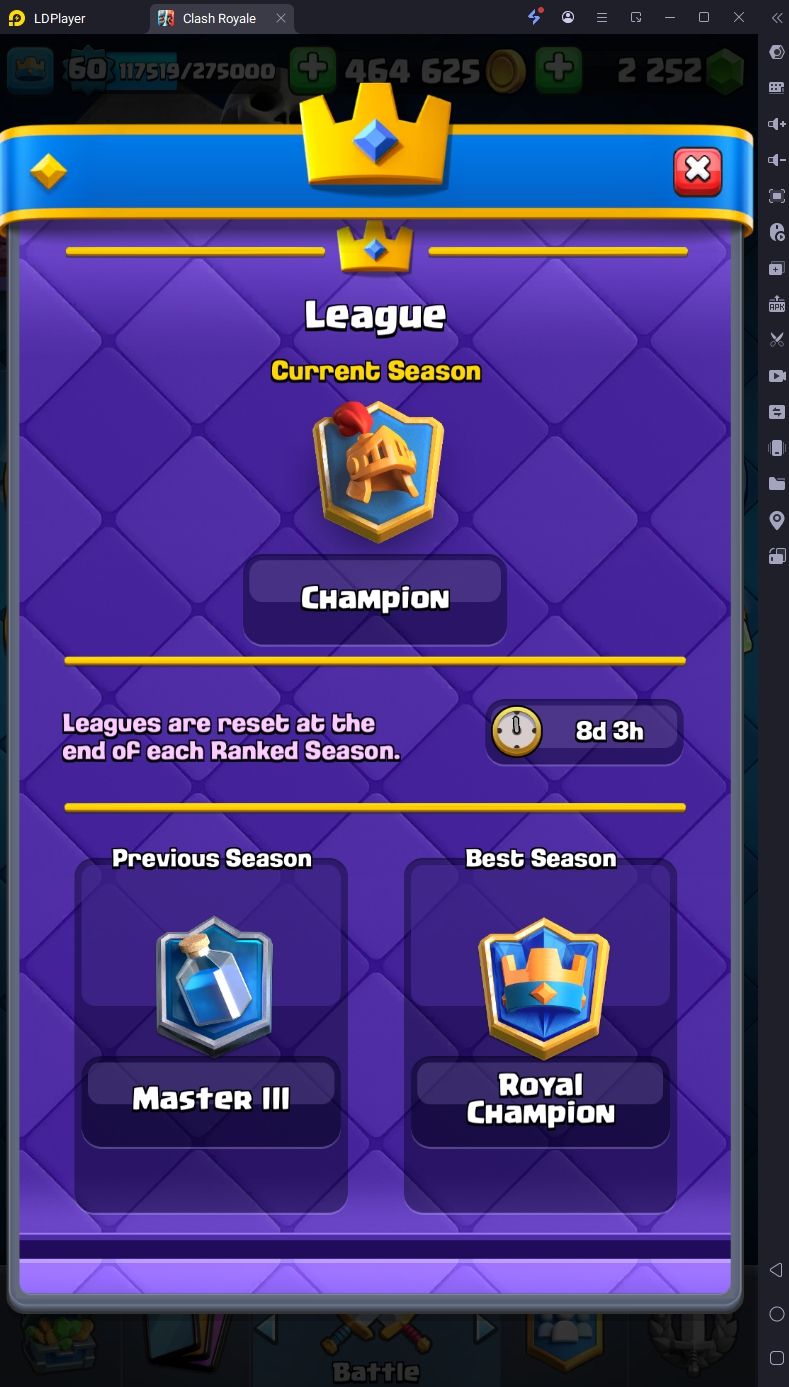Open shared folder icon in sidebar

pyautogui.click(x=776, y=484)
